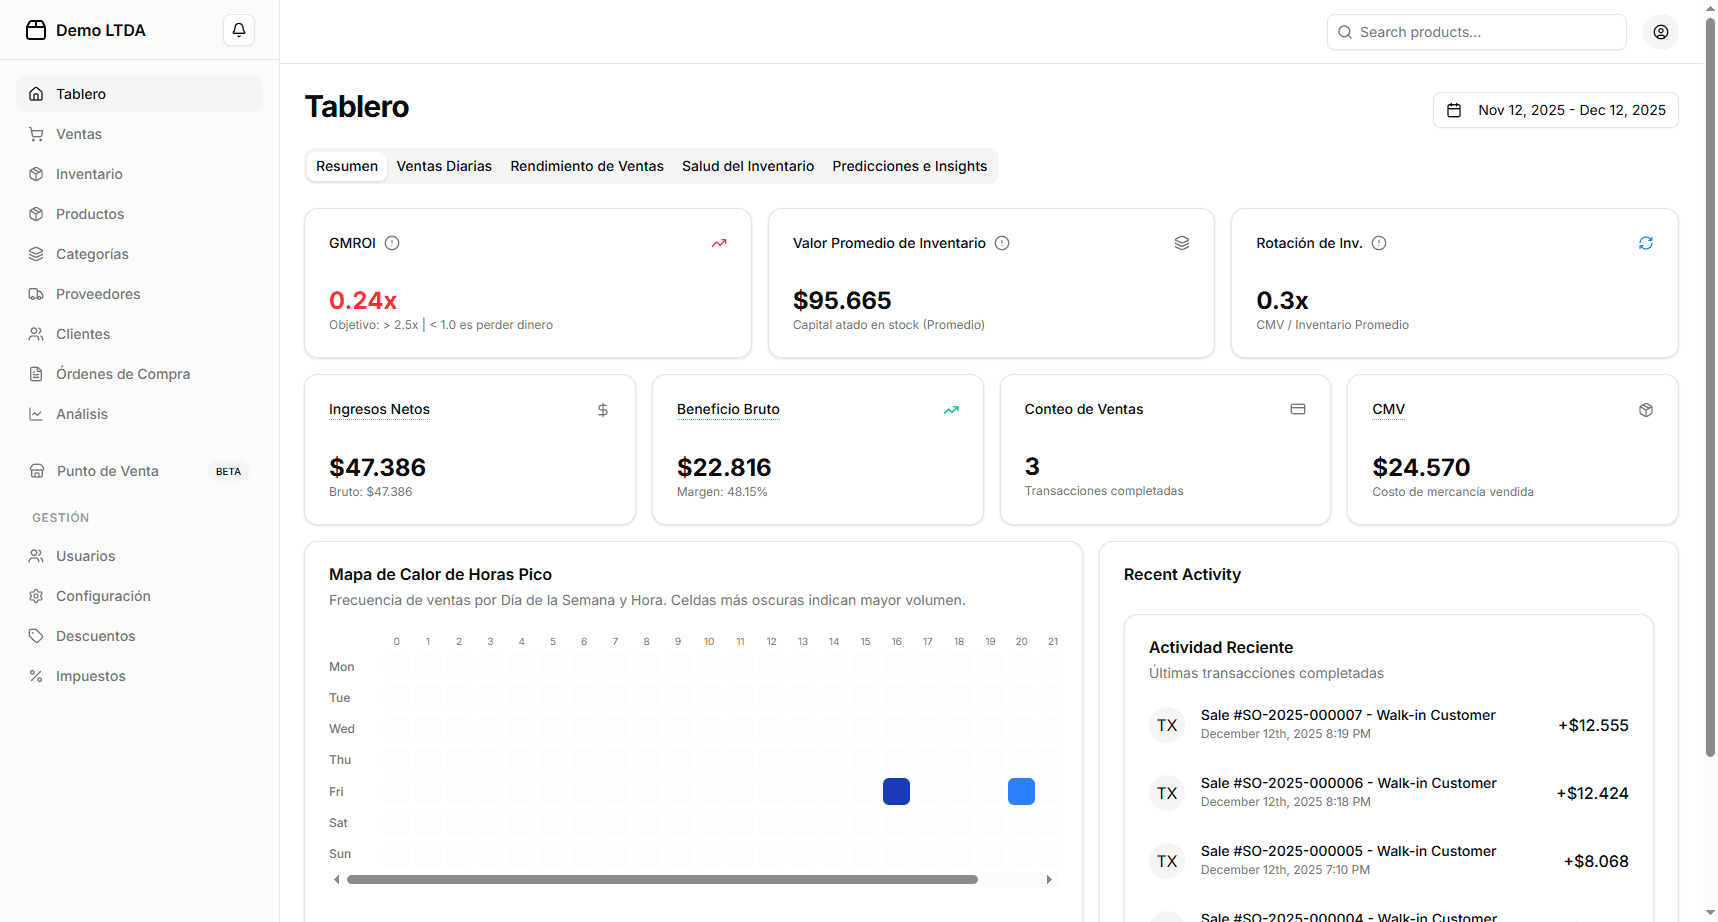
Task: Click the dark blue Friday heatmap cell
Action: (x=896, y=791)
